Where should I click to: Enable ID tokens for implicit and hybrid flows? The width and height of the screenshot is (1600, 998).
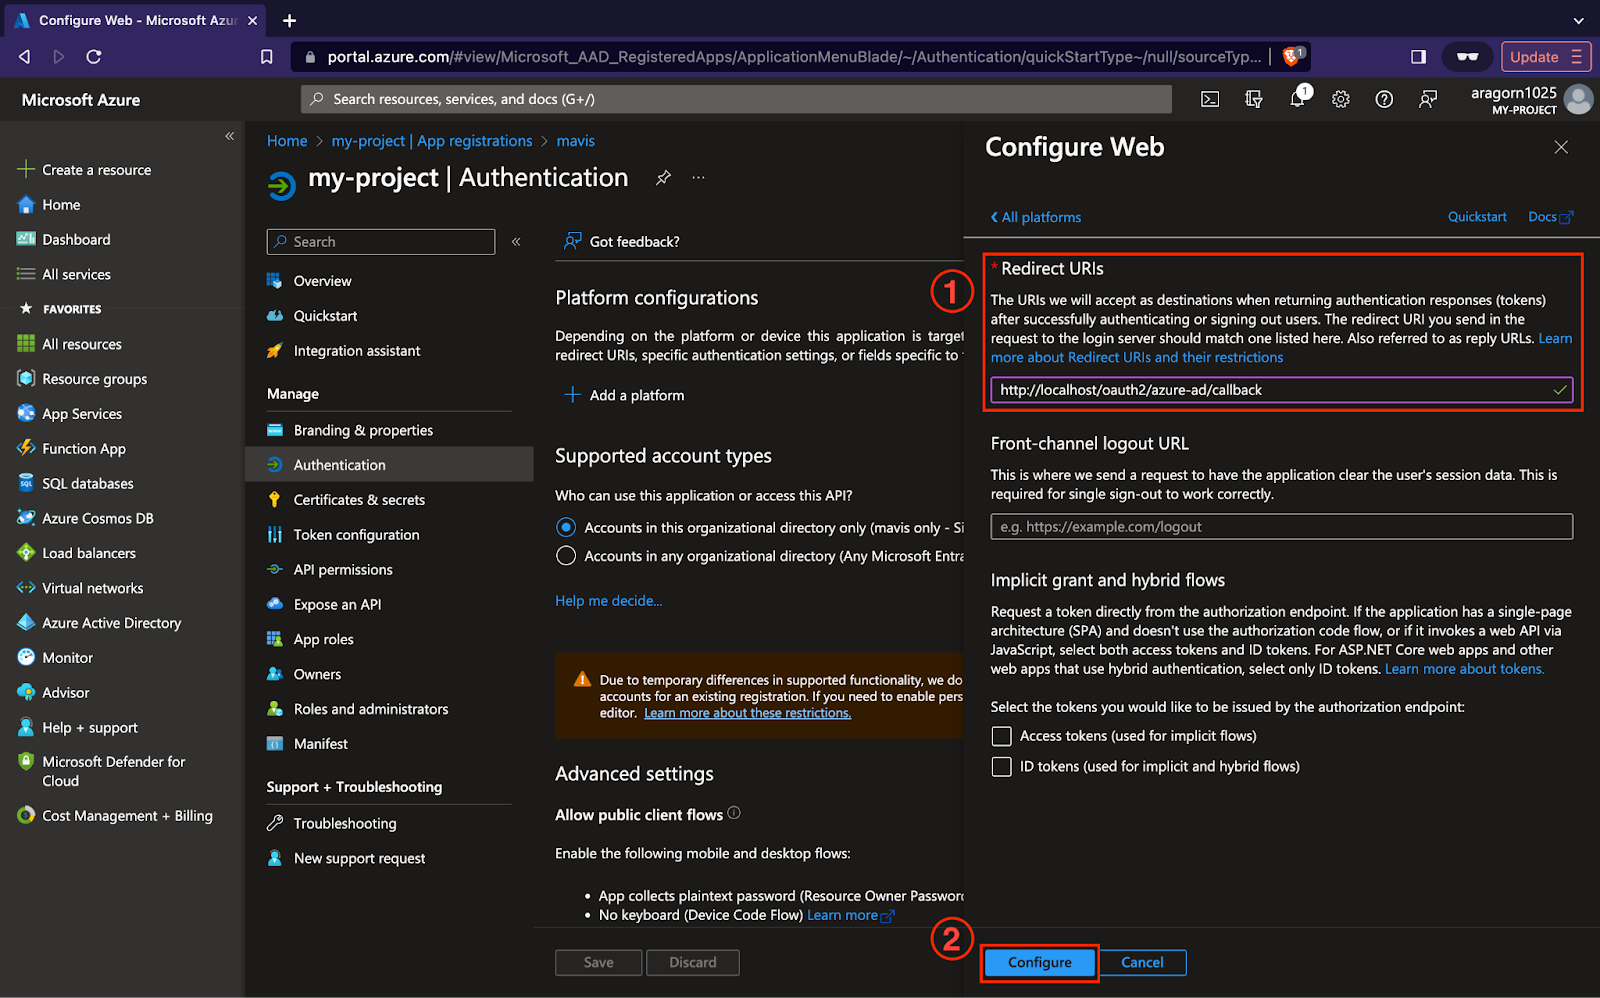click(x=1001, y=767)
